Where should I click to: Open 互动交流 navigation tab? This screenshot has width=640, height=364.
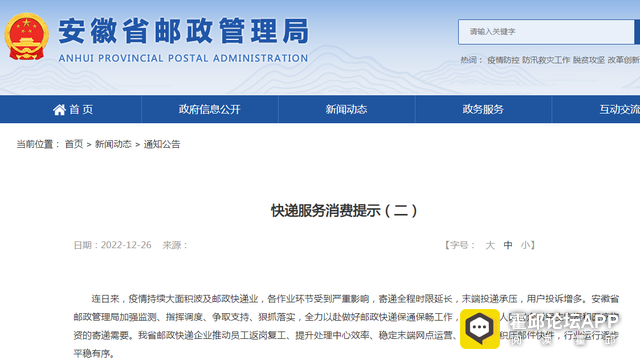click(619, 109)
